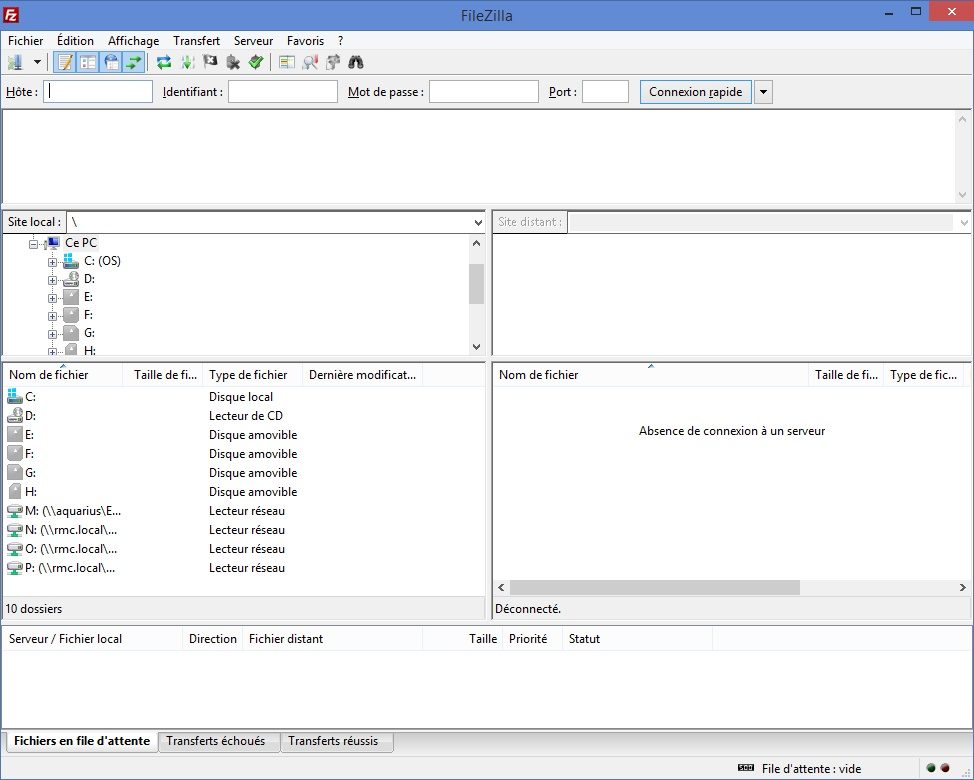Open the Site Manager dropdown arrow
Viewport: 974px width, 780px height.
[x=37, y=62]
